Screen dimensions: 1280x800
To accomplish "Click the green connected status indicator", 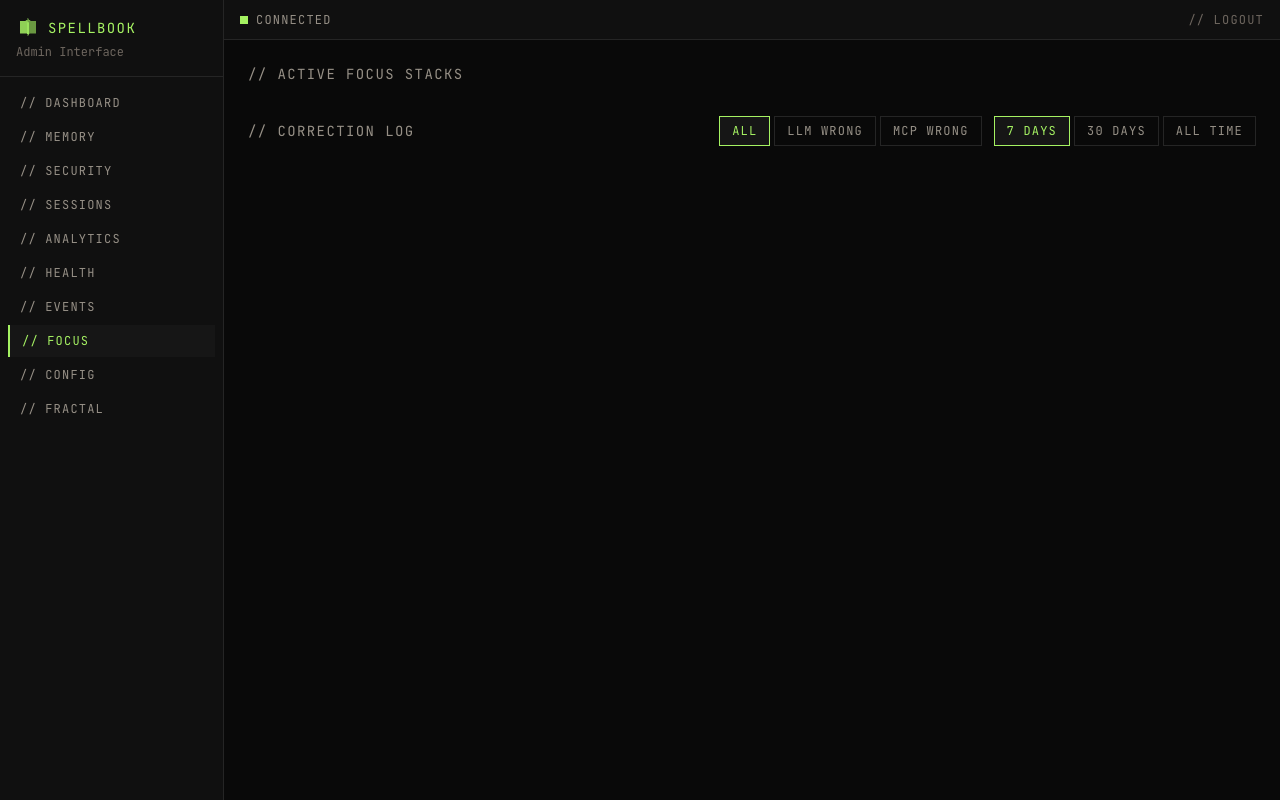I will coord(244,20).
